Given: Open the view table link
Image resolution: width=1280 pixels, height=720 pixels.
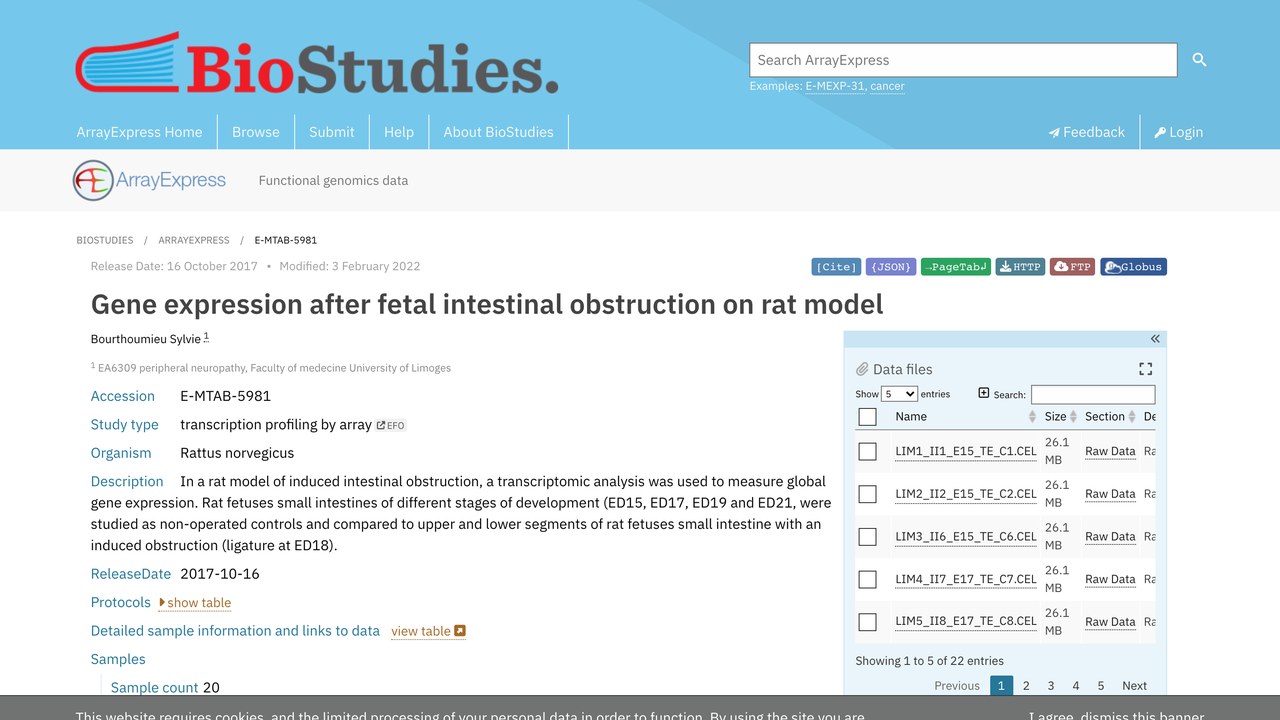Looking at the screenshot, I should [x=428, y=631].
